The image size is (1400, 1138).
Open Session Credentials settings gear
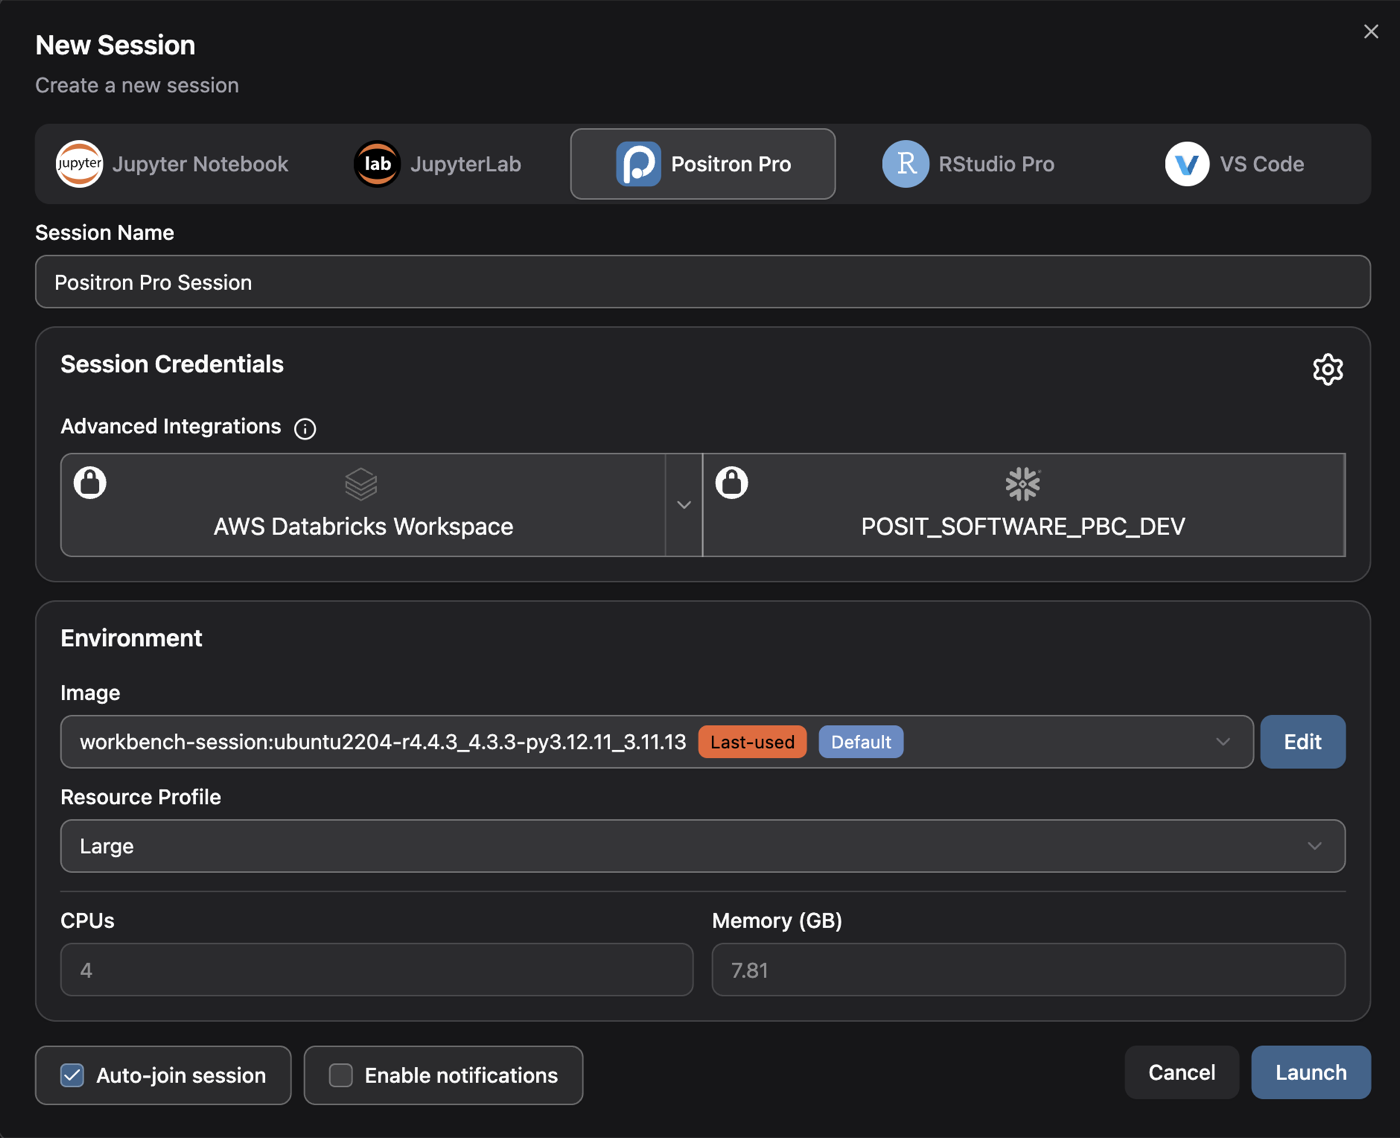1327,369
